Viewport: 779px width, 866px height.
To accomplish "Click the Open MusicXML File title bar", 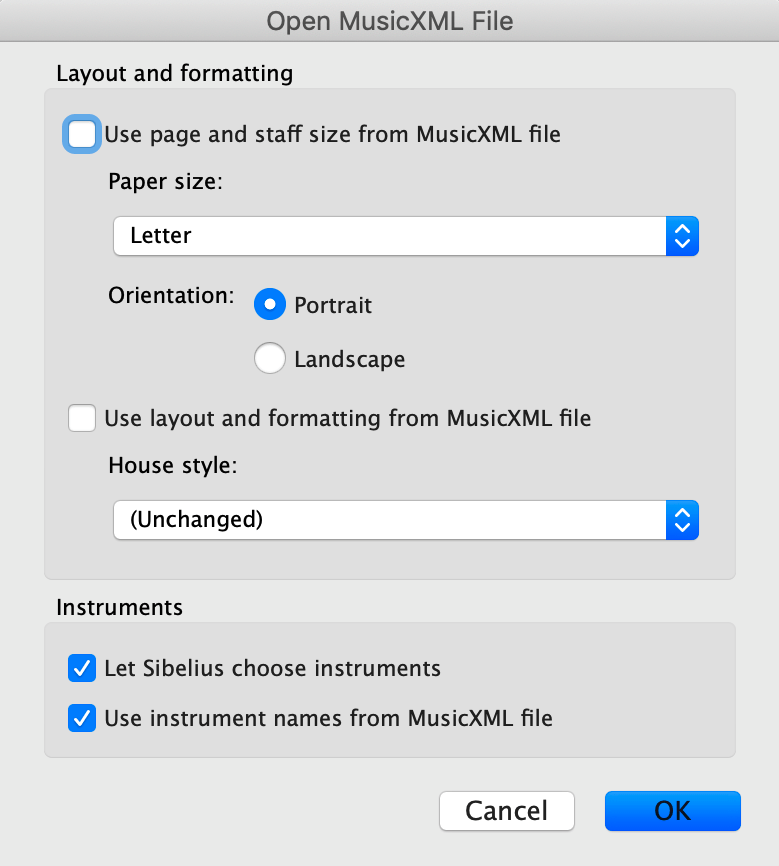I will coord(389,21).
